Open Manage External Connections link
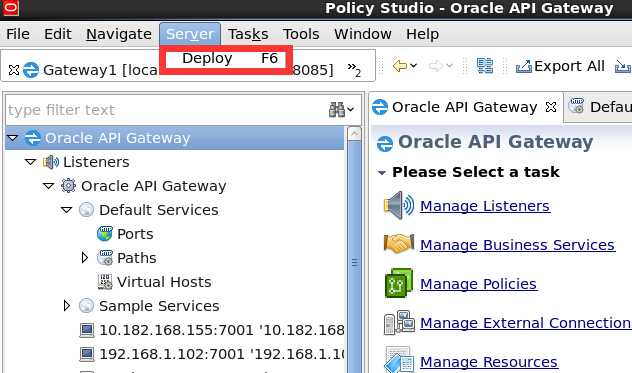632x373 pixels. 526,323
